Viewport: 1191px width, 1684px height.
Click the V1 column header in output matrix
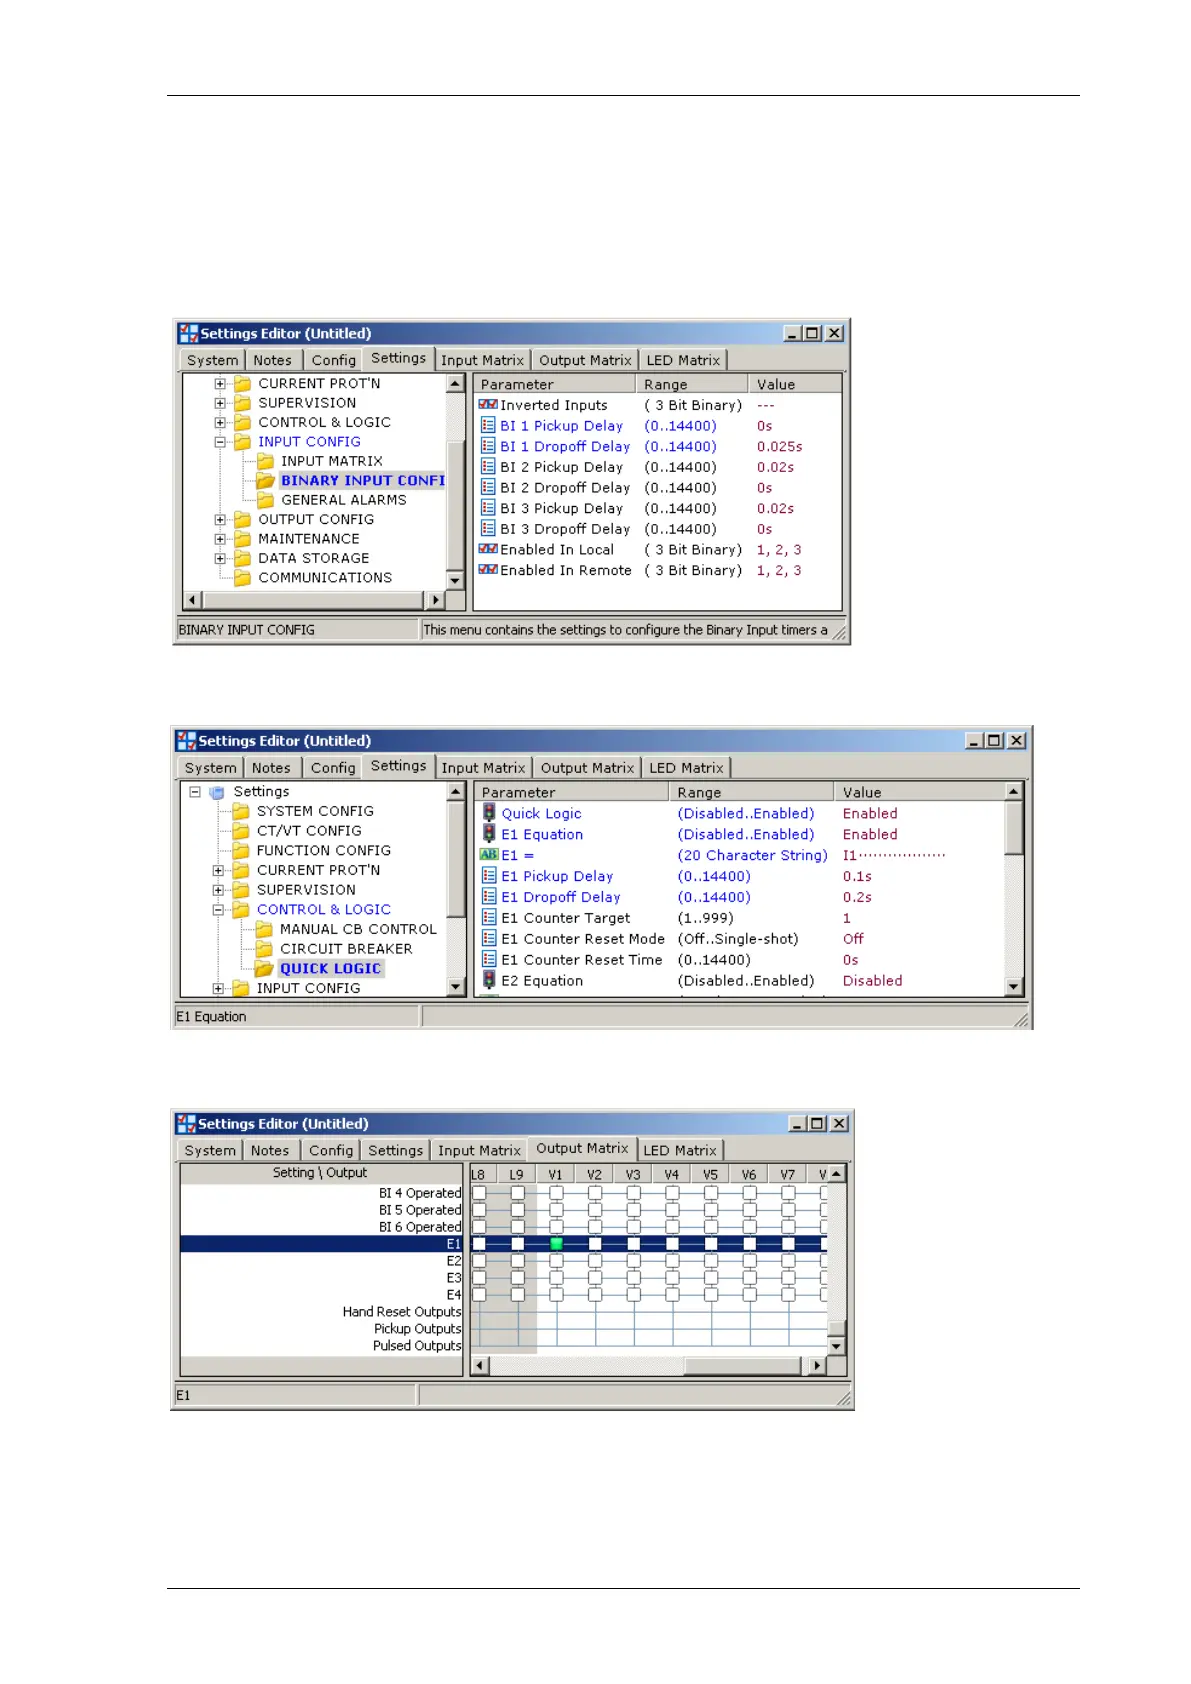click(x=556, y=1174)
